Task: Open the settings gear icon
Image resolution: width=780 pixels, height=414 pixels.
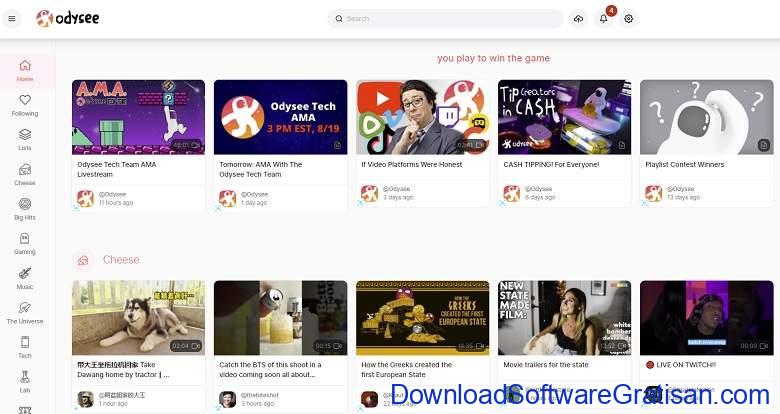Action: pyautogui.click(x=629, y=19)
